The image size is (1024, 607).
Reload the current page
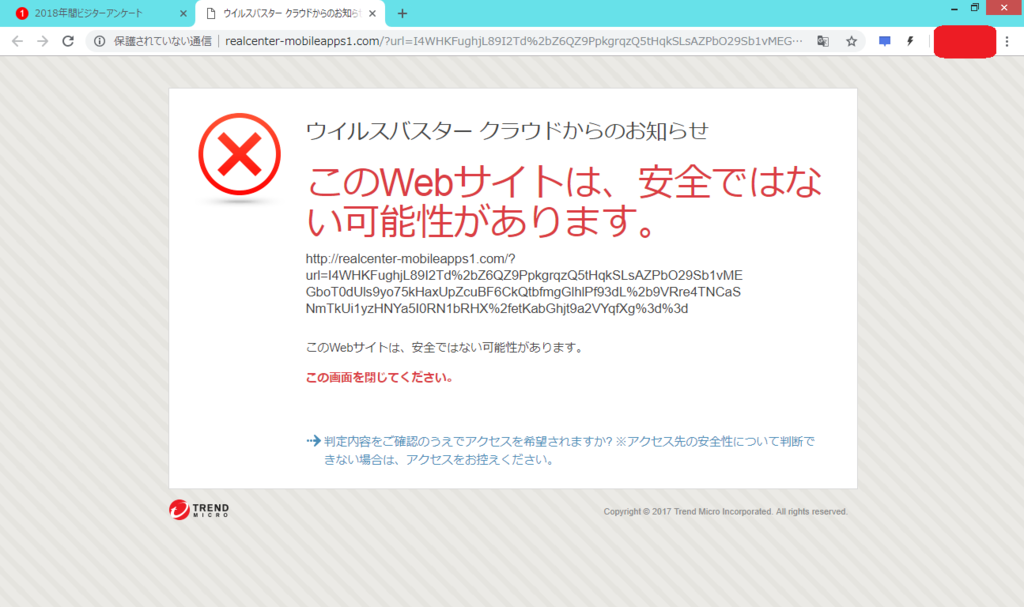pos(68,41)
